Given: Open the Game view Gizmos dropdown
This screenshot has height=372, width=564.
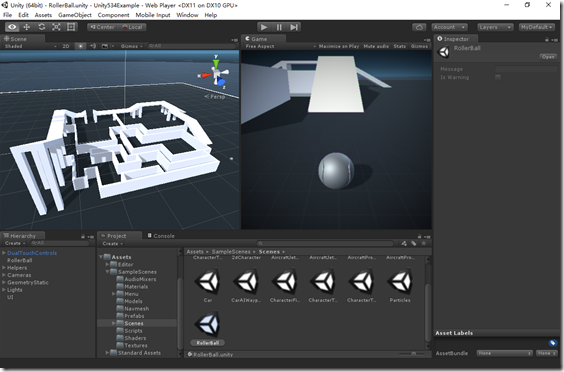Looking at the screenshot, I should coord(419,46).
